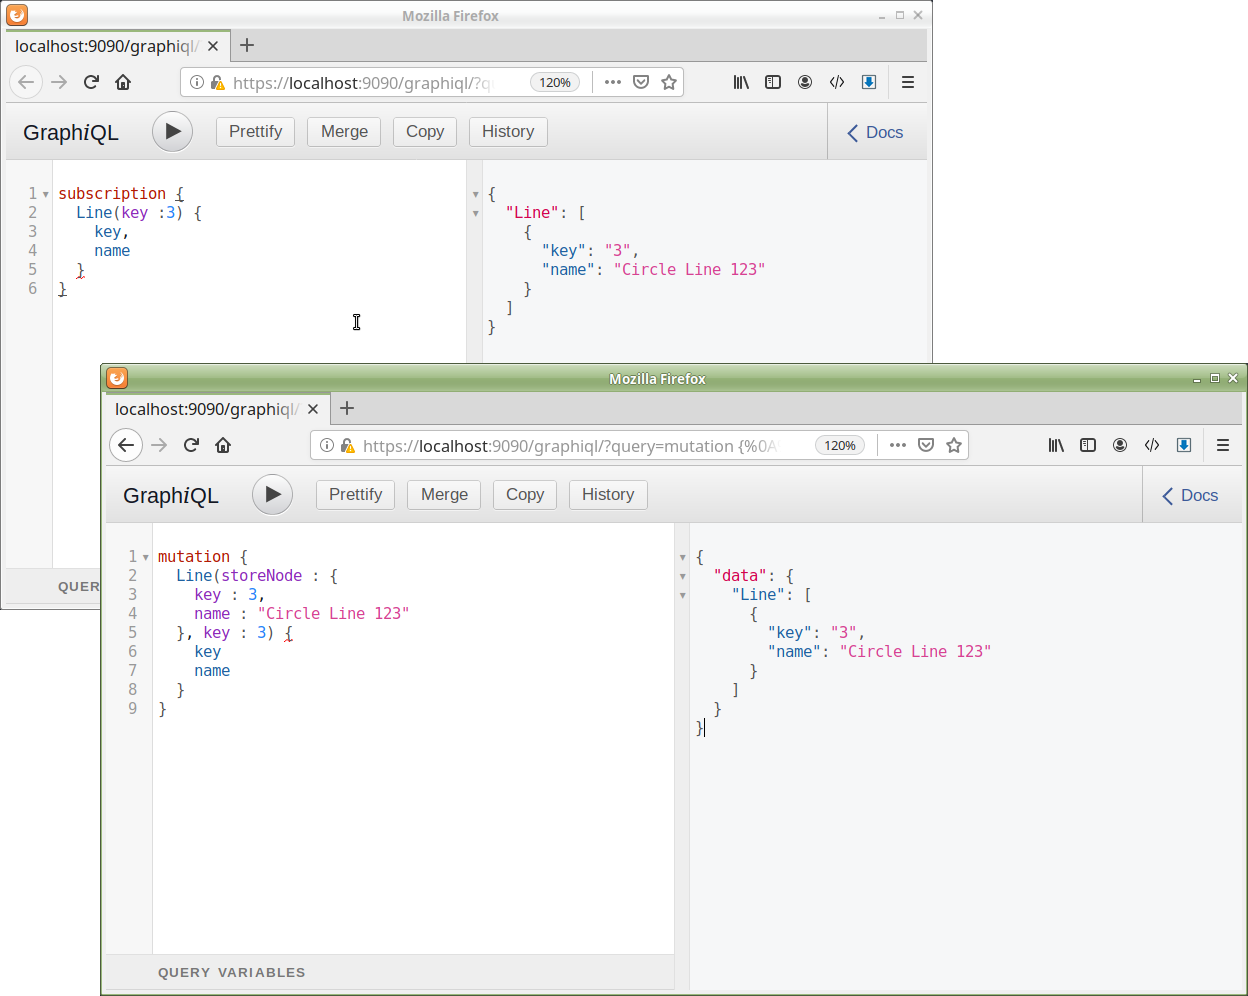This screenshot has width=1248, height=996.
Task: Go to home page in front window
Action: pos(223,445)
